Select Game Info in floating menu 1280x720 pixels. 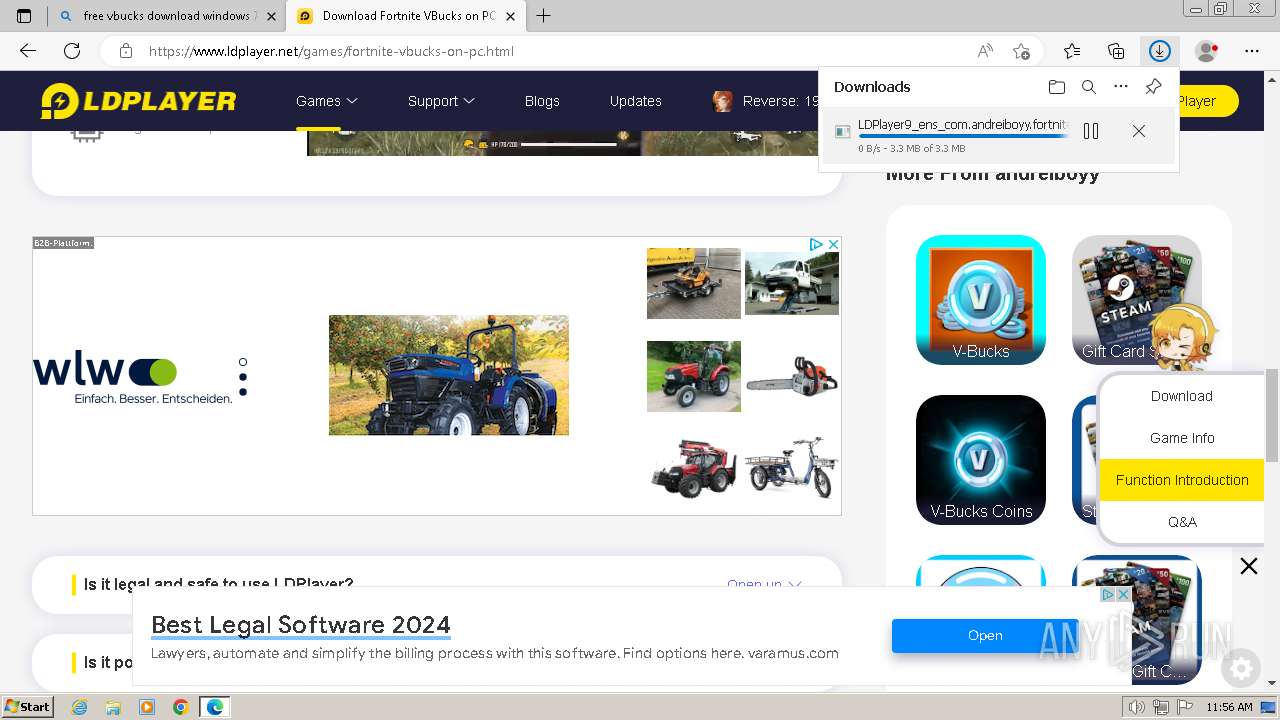(x=1182, y=438)
